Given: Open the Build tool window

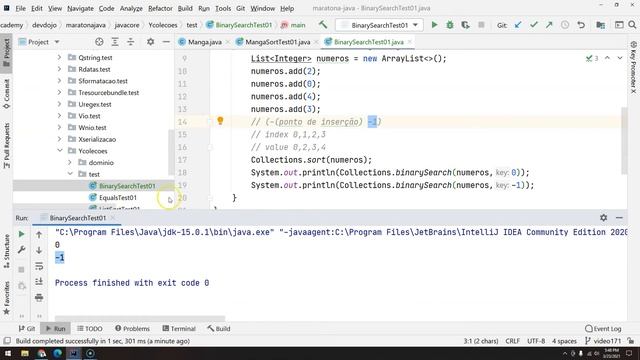Looking at the screenshot, I should (x=219, y=328).
